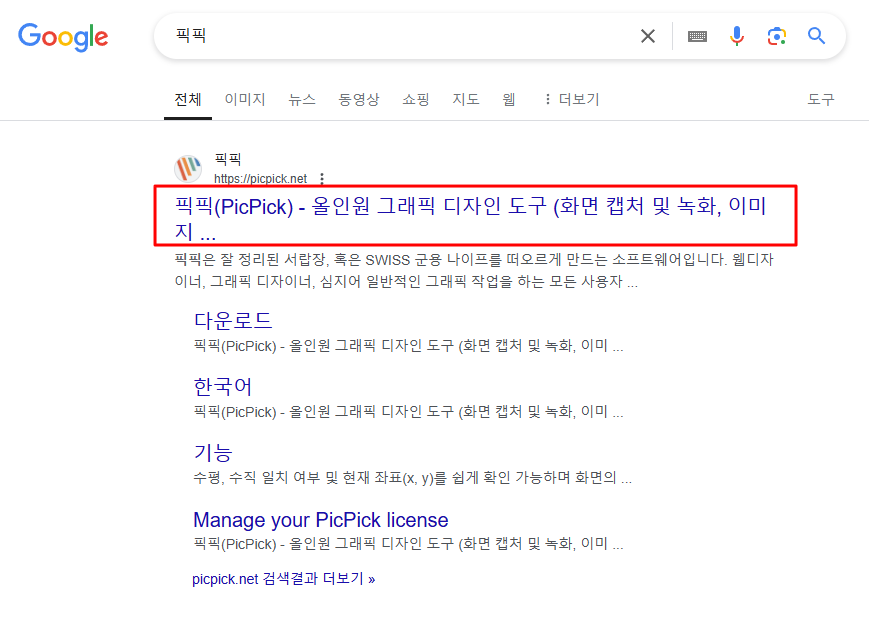The height and width of the screenshot is (626, 869).
Task: Switch to the 지도 tab
Action: point(466,100)
